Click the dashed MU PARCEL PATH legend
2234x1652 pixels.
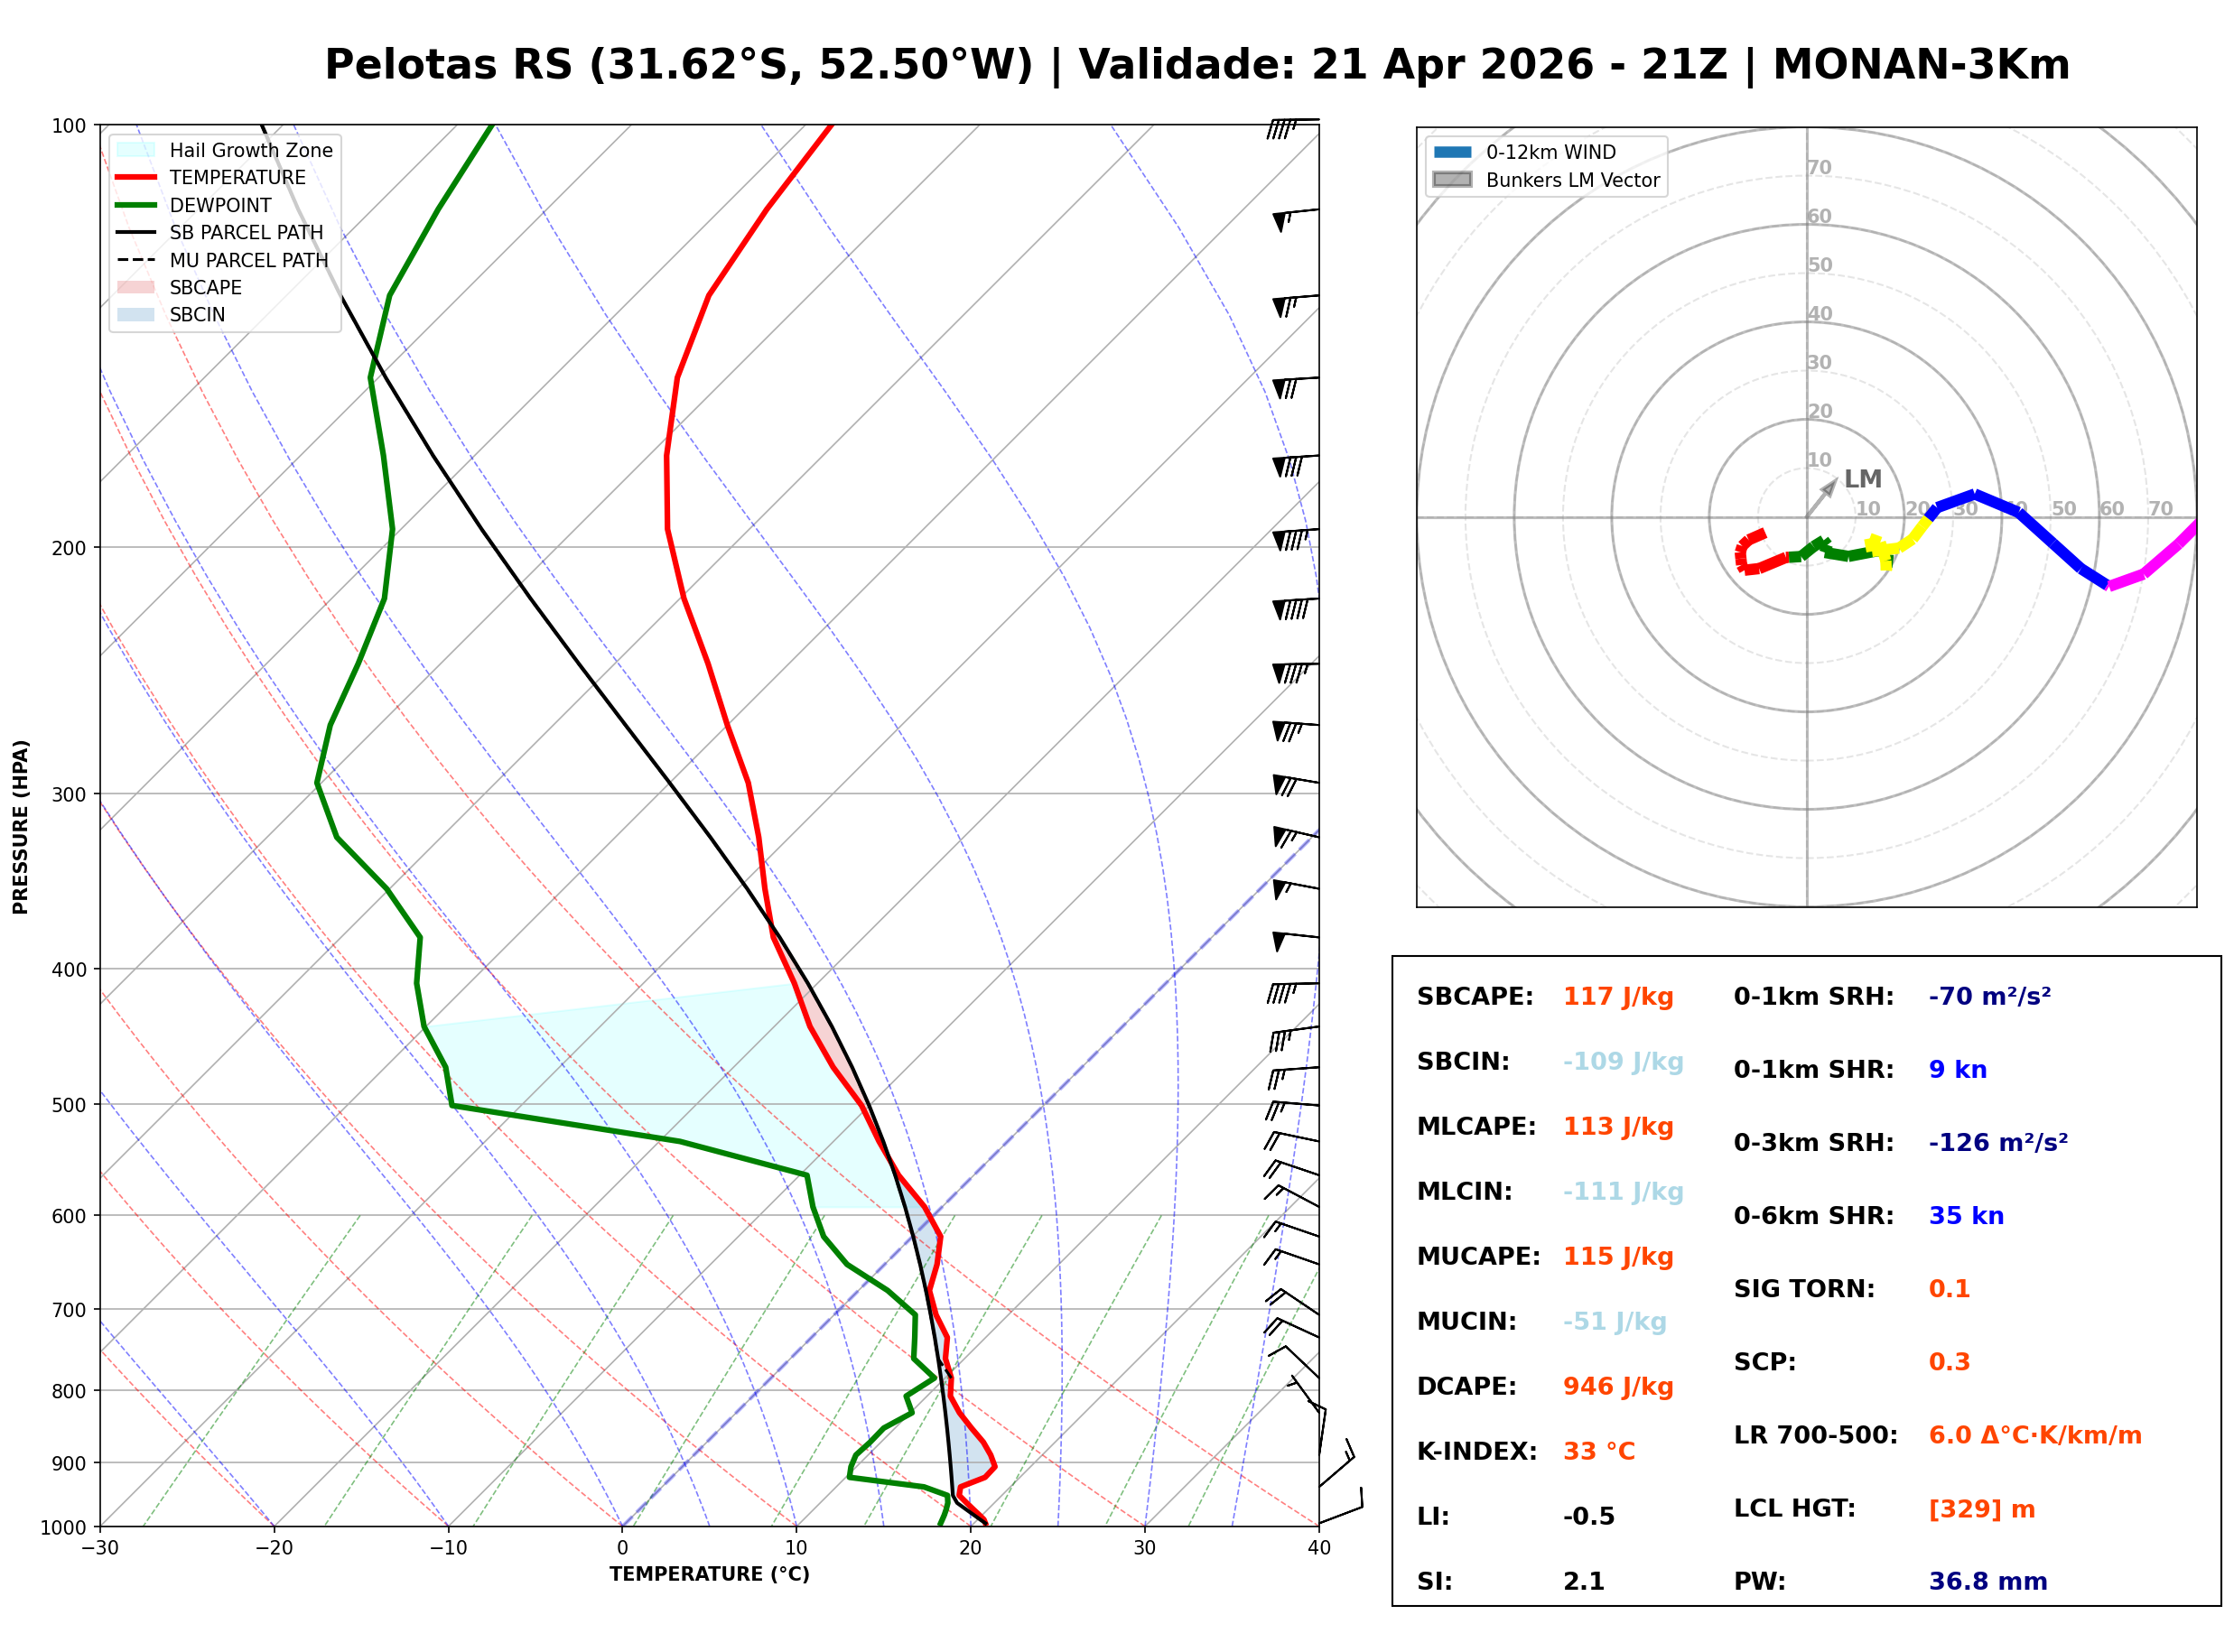click(136, 260)
